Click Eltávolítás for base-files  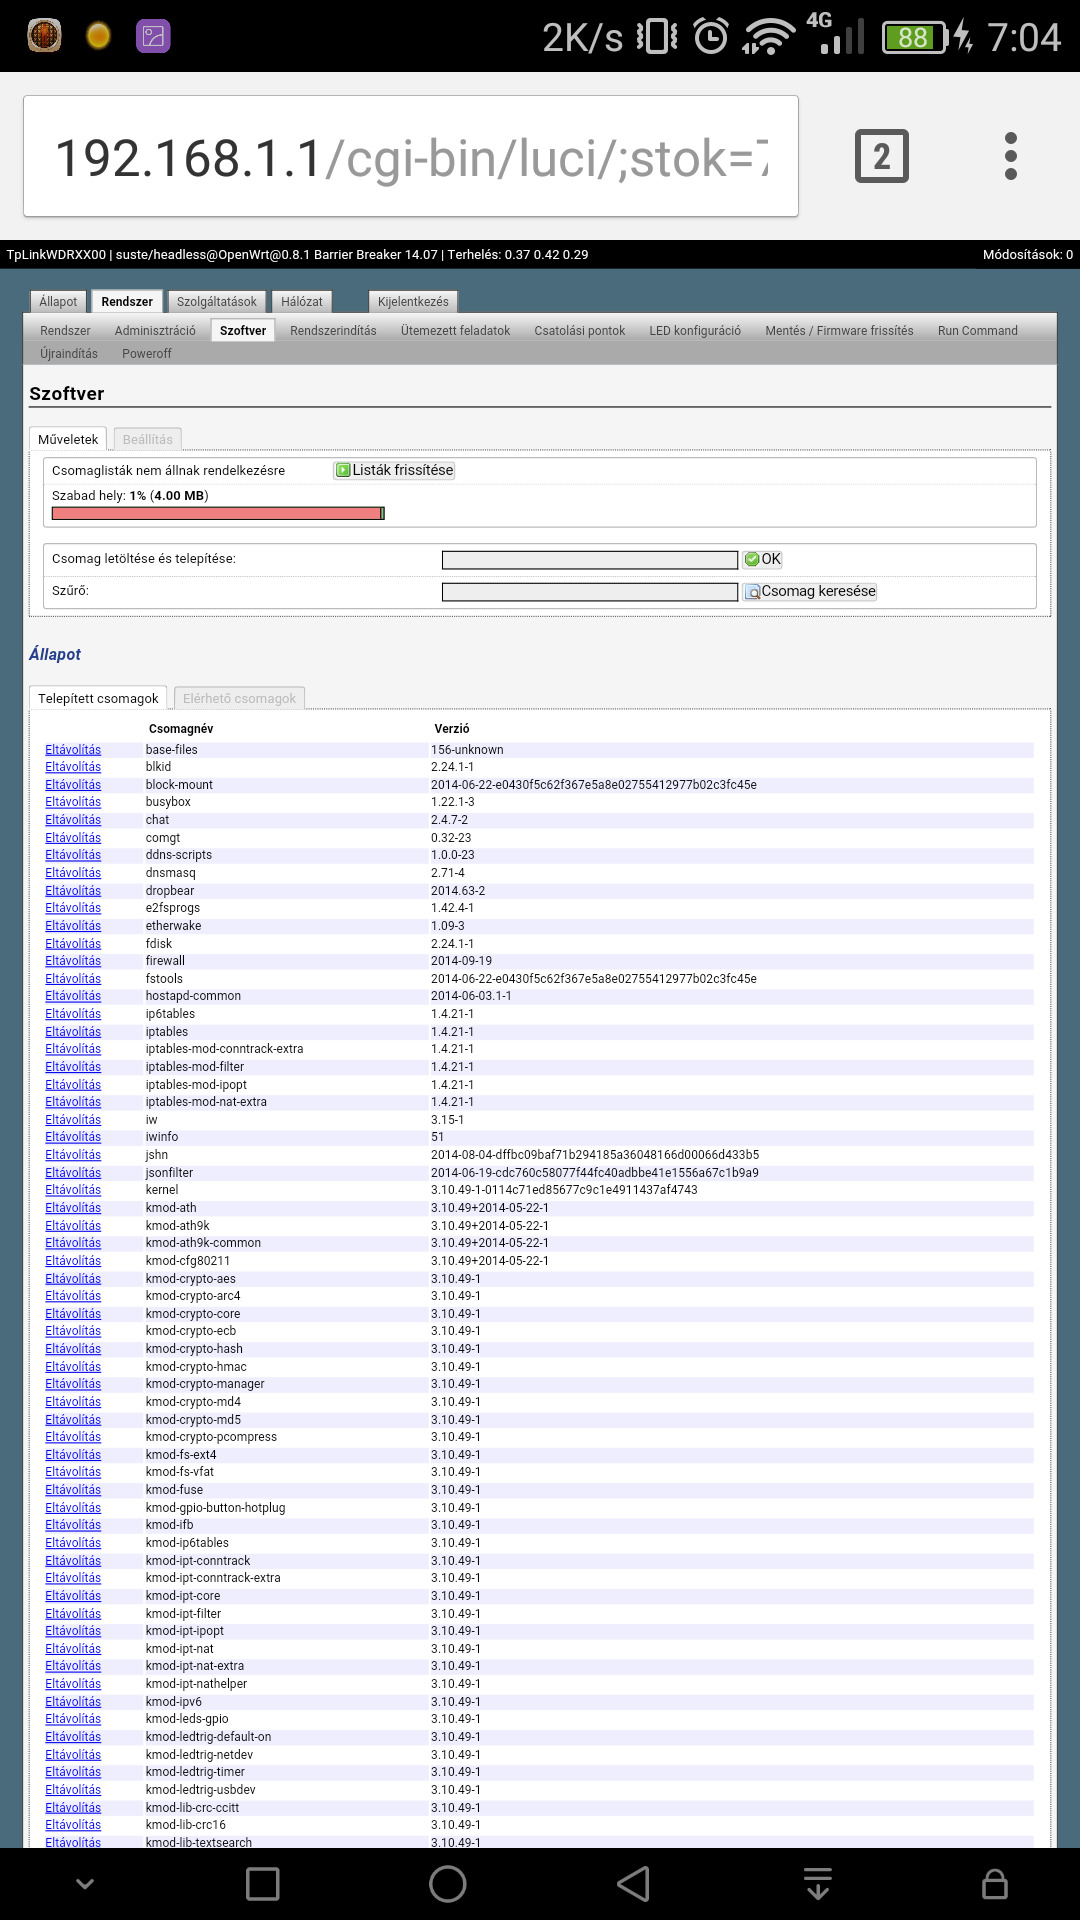coord(73,750)
